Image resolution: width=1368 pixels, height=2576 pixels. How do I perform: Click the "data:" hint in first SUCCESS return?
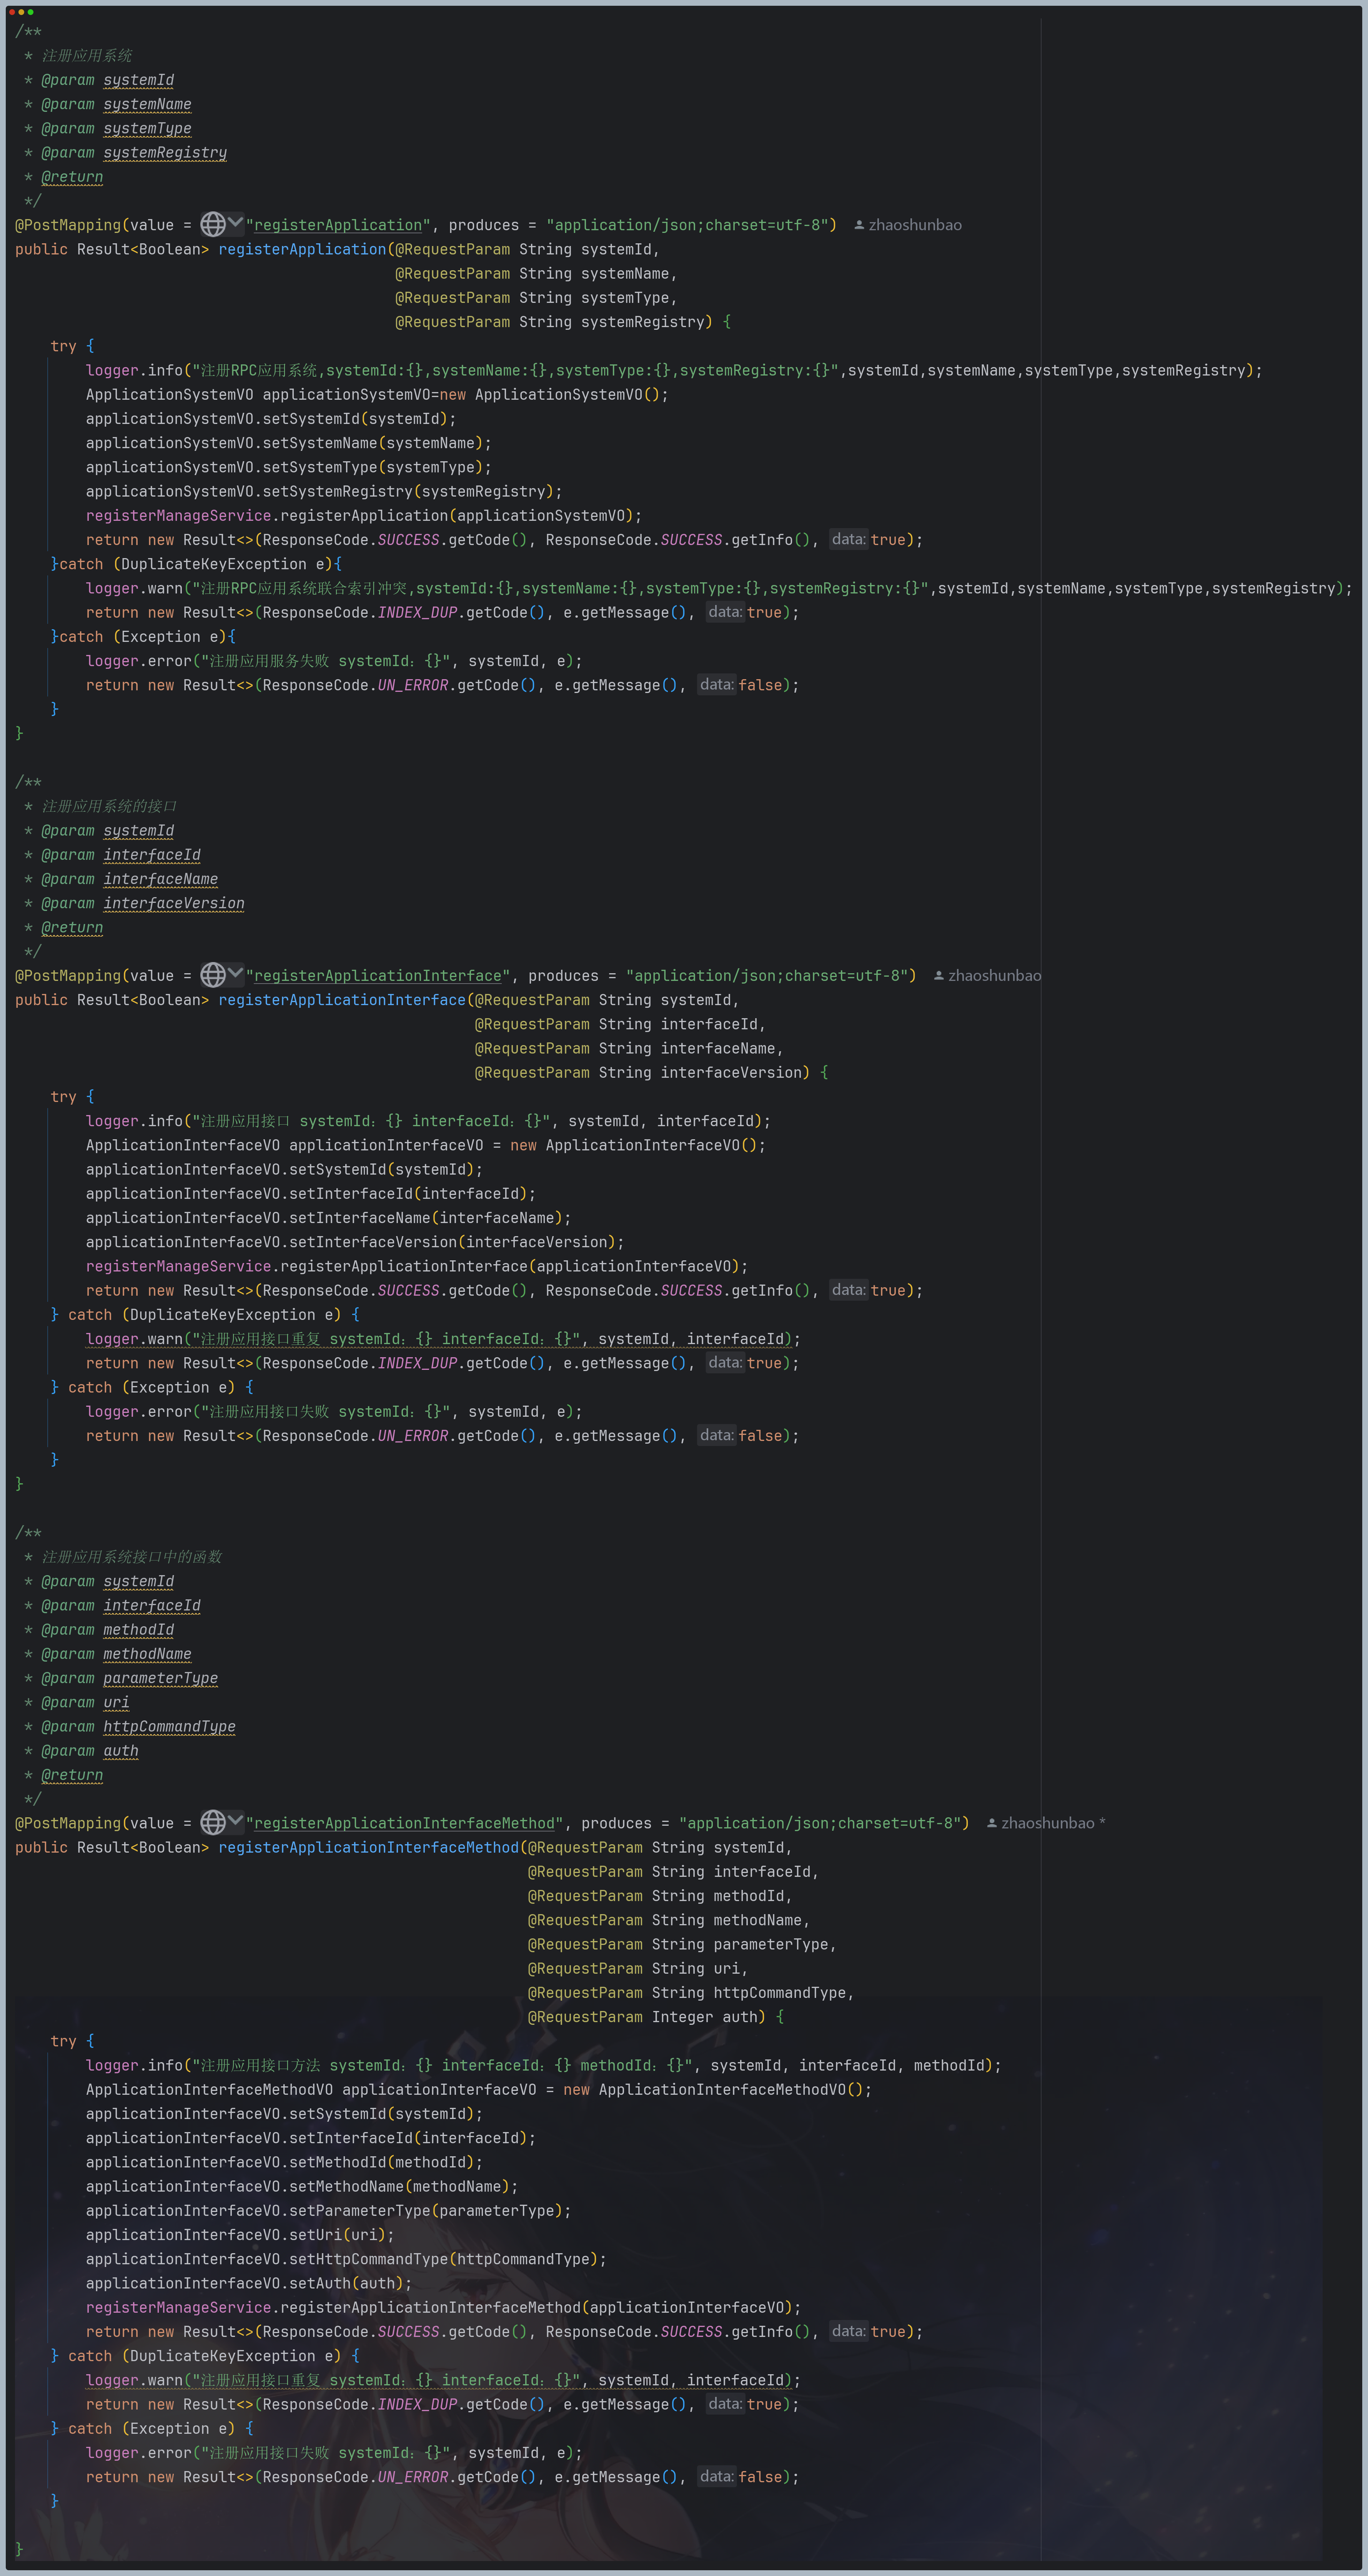click(848, 539)
